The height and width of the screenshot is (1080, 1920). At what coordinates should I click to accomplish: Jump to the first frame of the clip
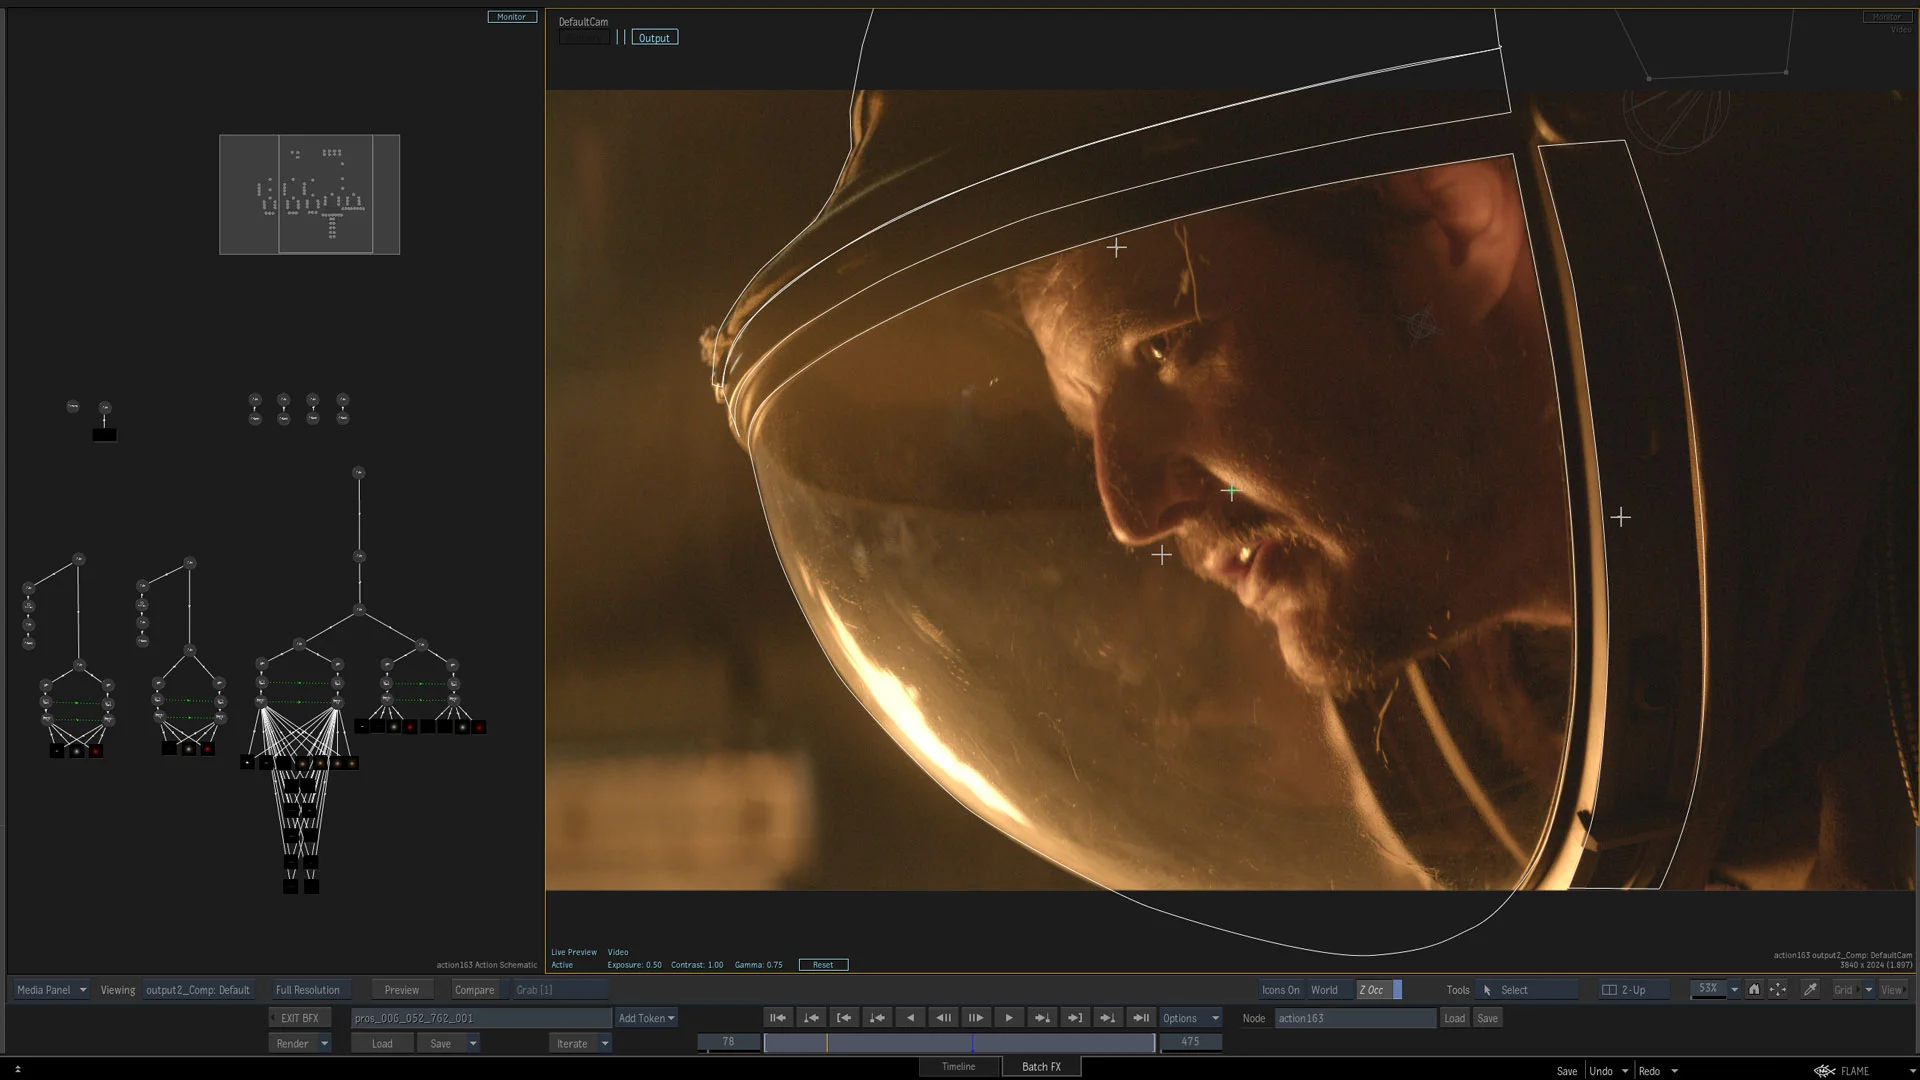pos(777,1018)
